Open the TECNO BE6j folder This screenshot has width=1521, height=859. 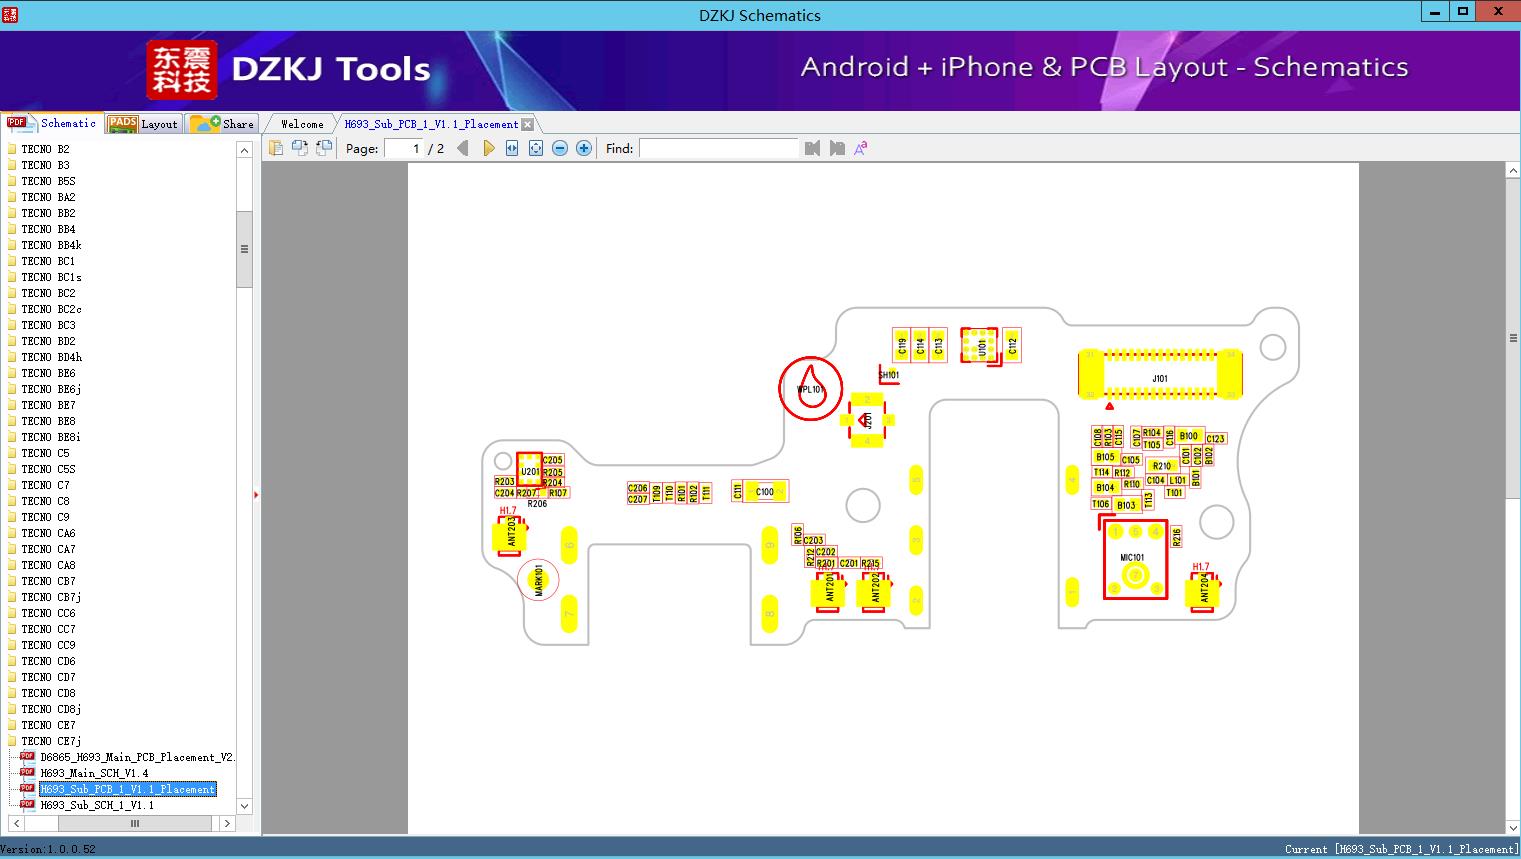(x=51, y=389)
